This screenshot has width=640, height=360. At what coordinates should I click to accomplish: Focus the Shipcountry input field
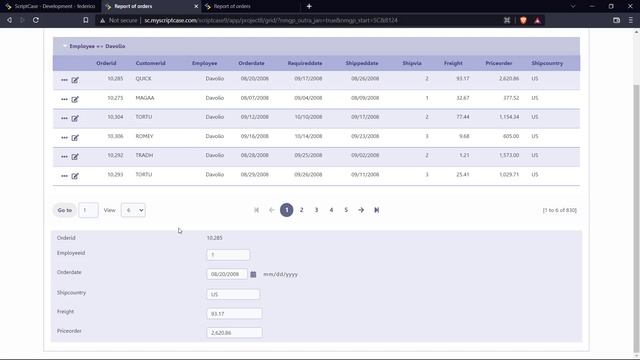pos(233,294)
